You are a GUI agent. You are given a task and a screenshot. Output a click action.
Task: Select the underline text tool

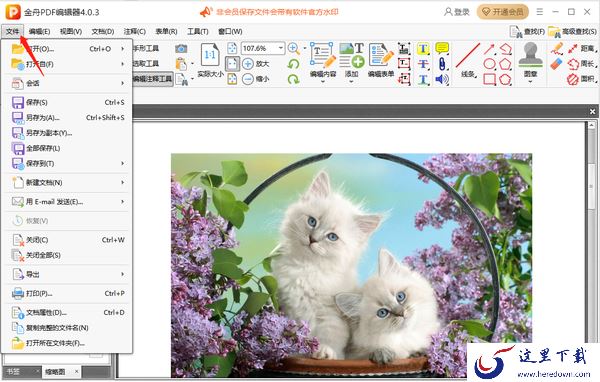pos(423,79)
